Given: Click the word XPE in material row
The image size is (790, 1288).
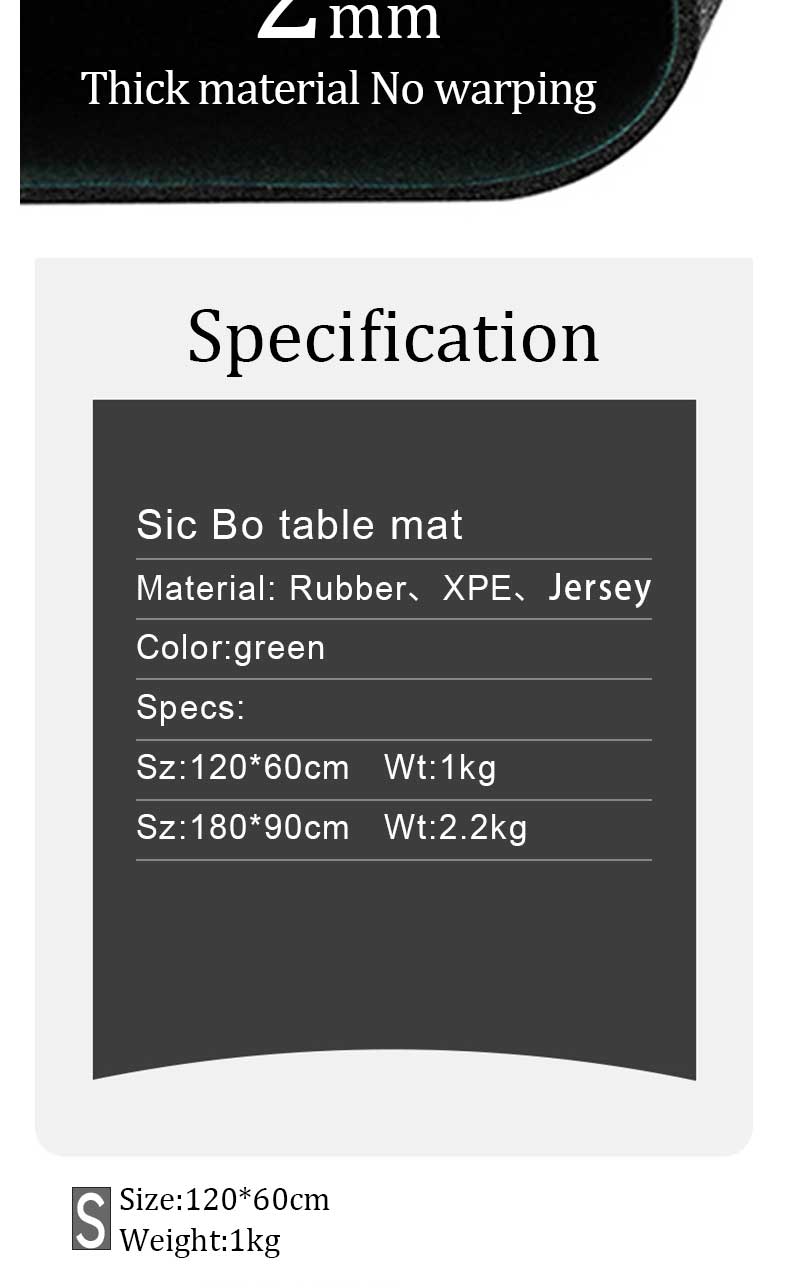Looking at the screenshot, I should tap(477, 588).
